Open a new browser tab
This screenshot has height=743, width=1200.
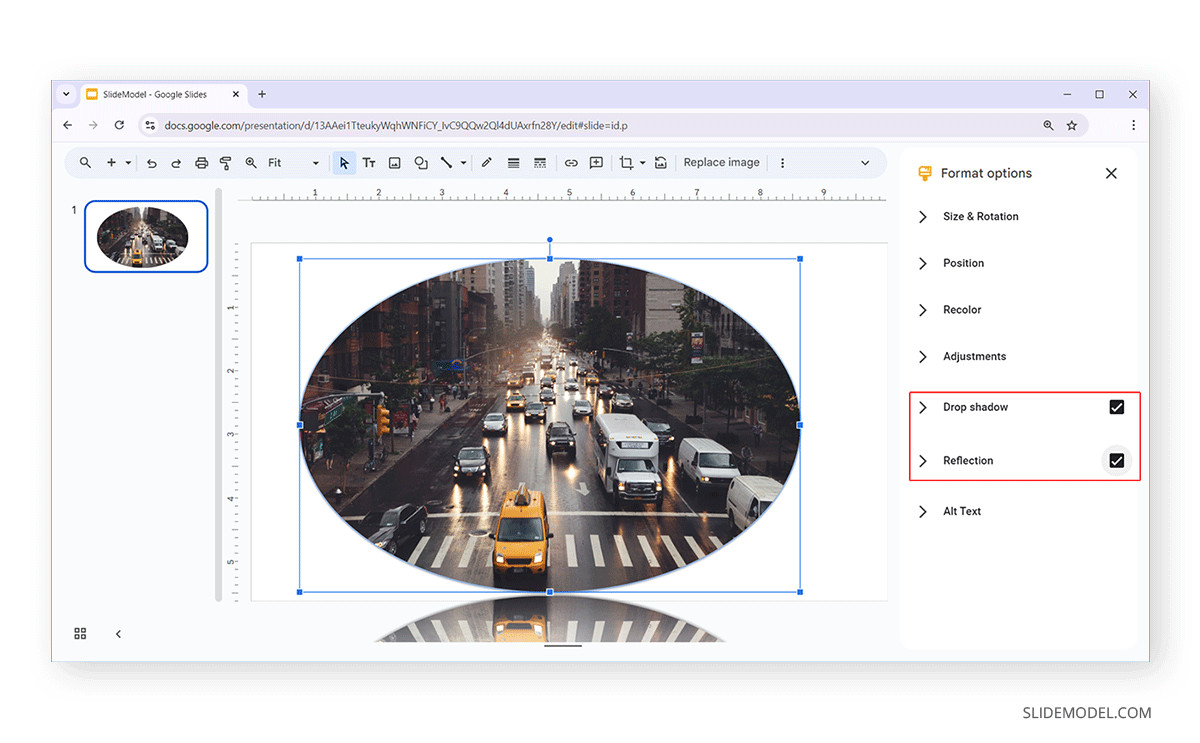262,94
